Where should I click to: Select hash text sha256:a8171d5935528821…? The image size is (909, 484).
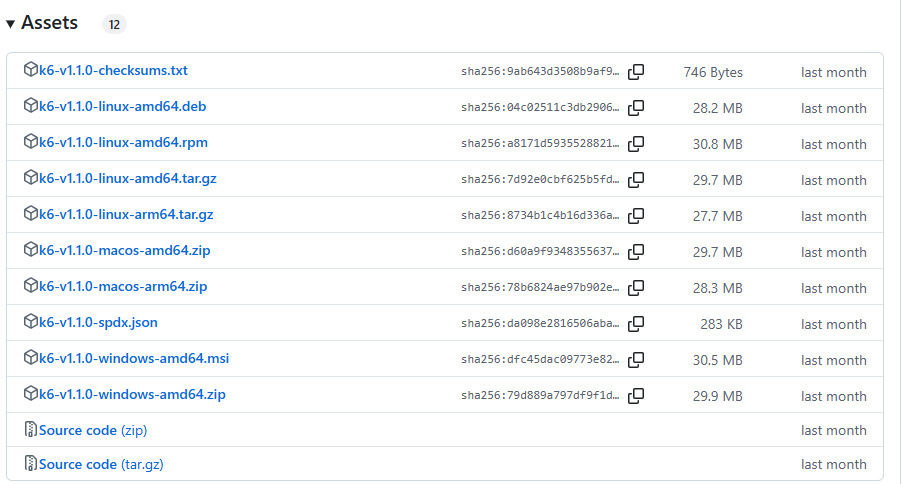(540, 144)
